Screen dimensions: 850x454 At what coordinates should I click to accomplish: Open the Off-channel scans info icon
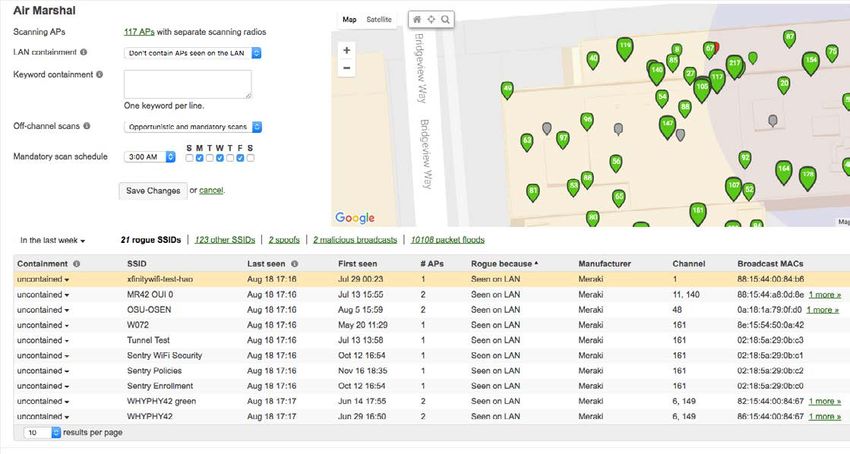(x=87, y=126)
